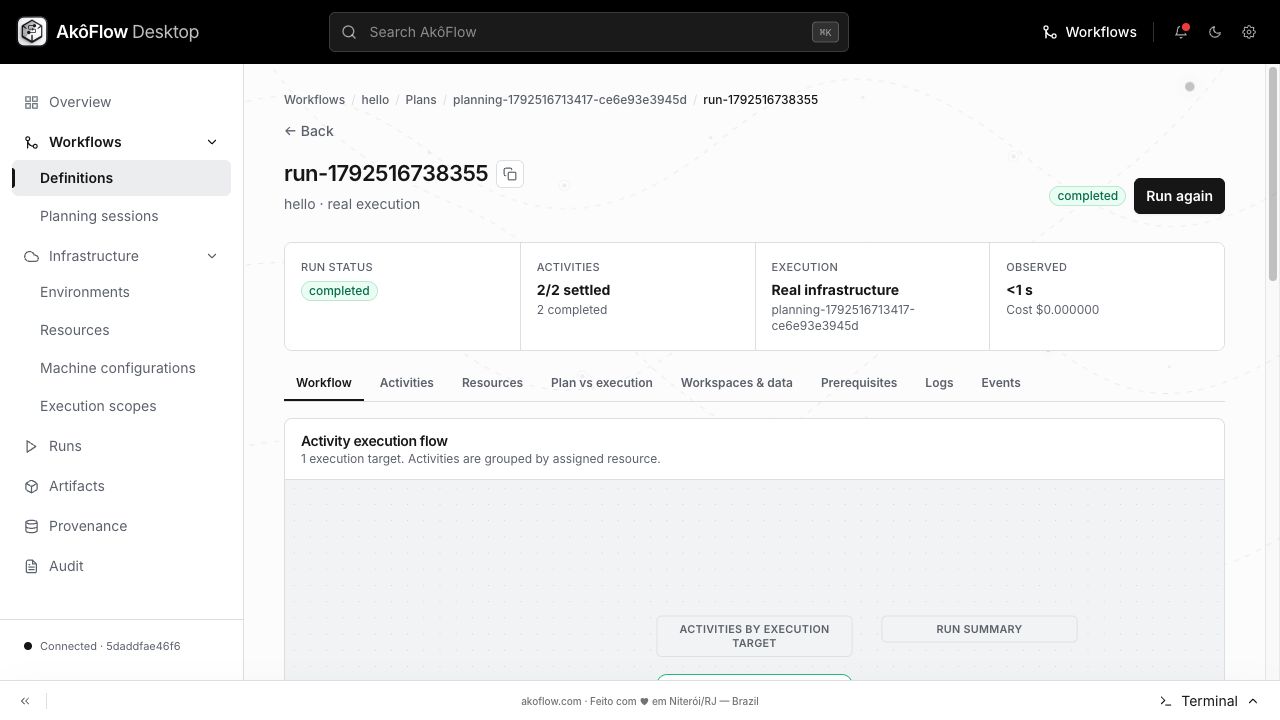Viewport: 1280px width, 720px height.
Task: Collapse the Infrastructure sidebar section chevron
Action: click(212, 256)
